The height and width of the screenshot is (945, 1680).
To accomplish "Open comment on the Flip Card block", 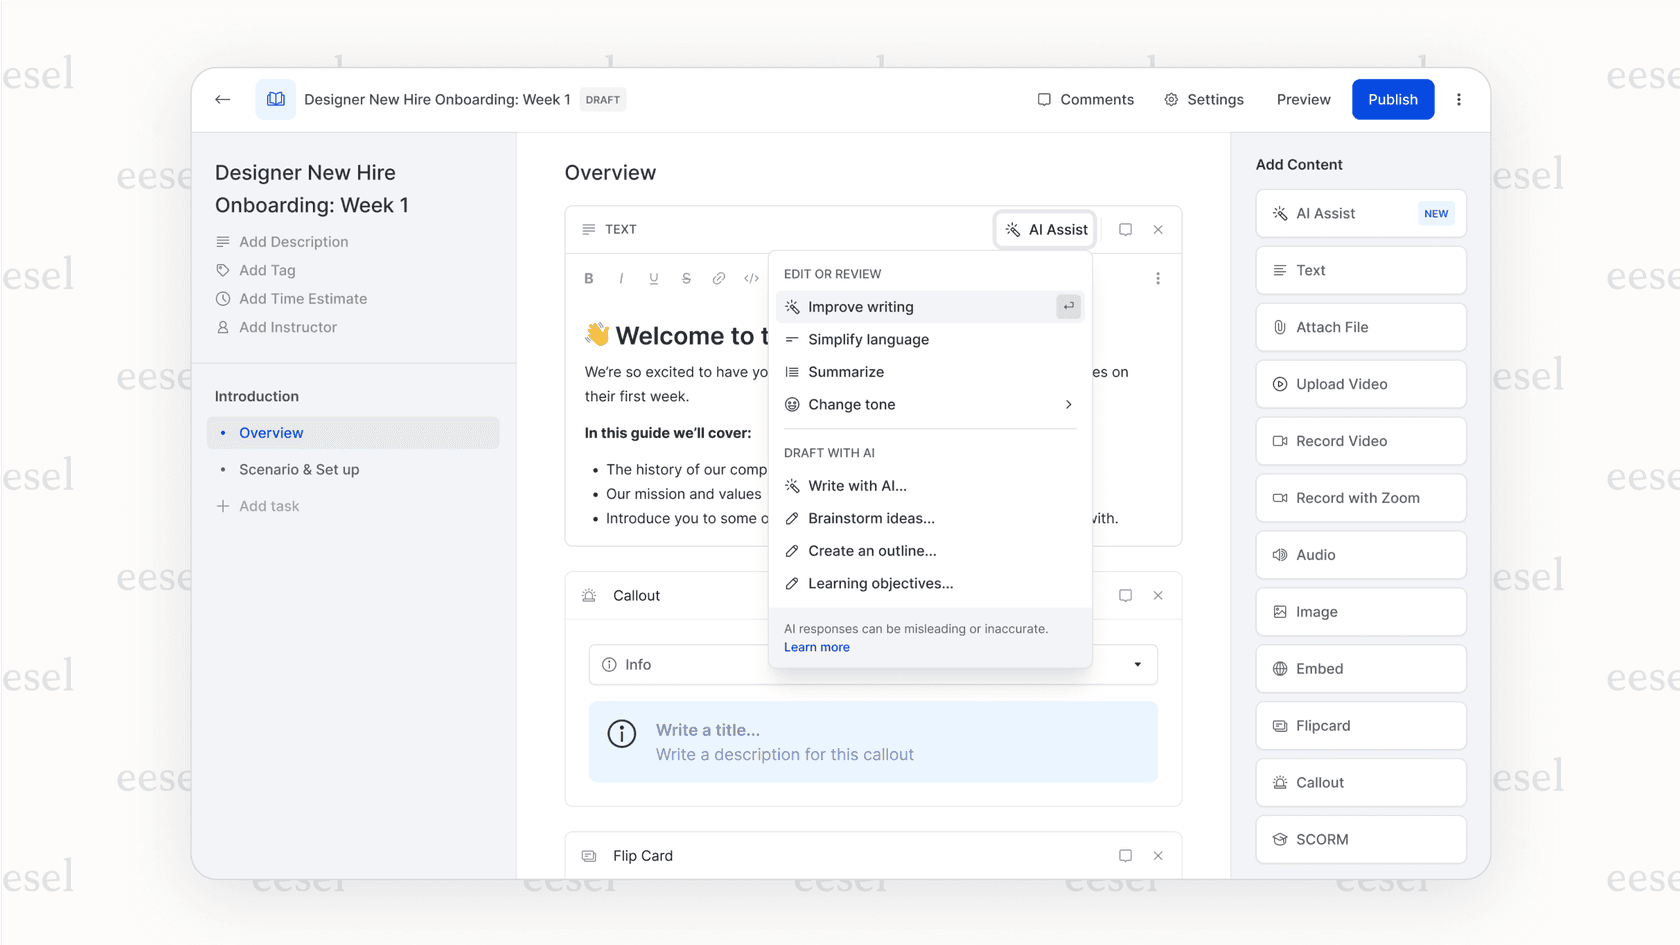I will 1125,856.
